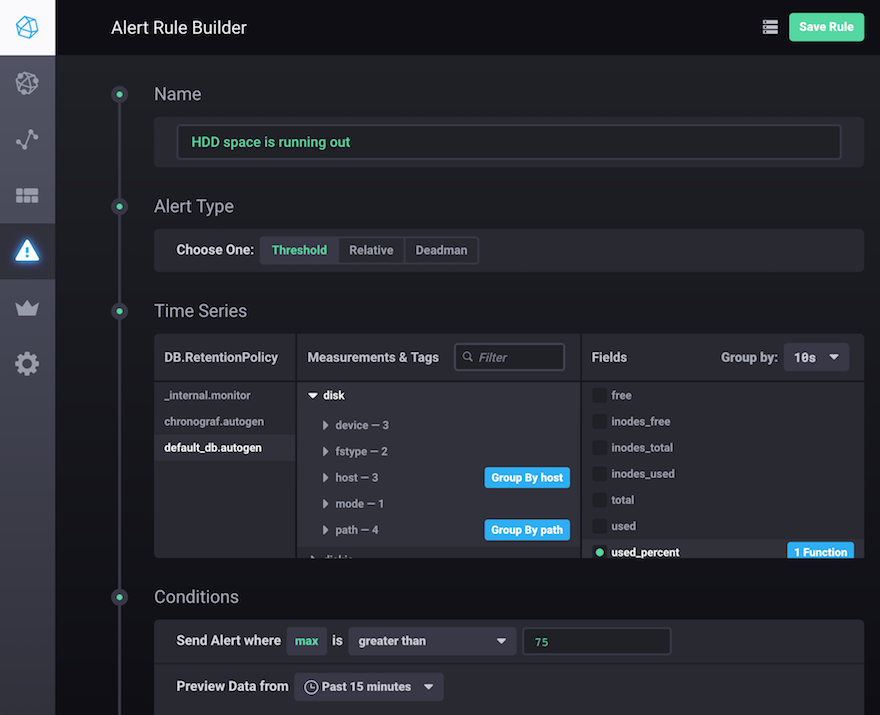Click the Save Rule button
Screen dimensions: 880x715
coord(826,27)
